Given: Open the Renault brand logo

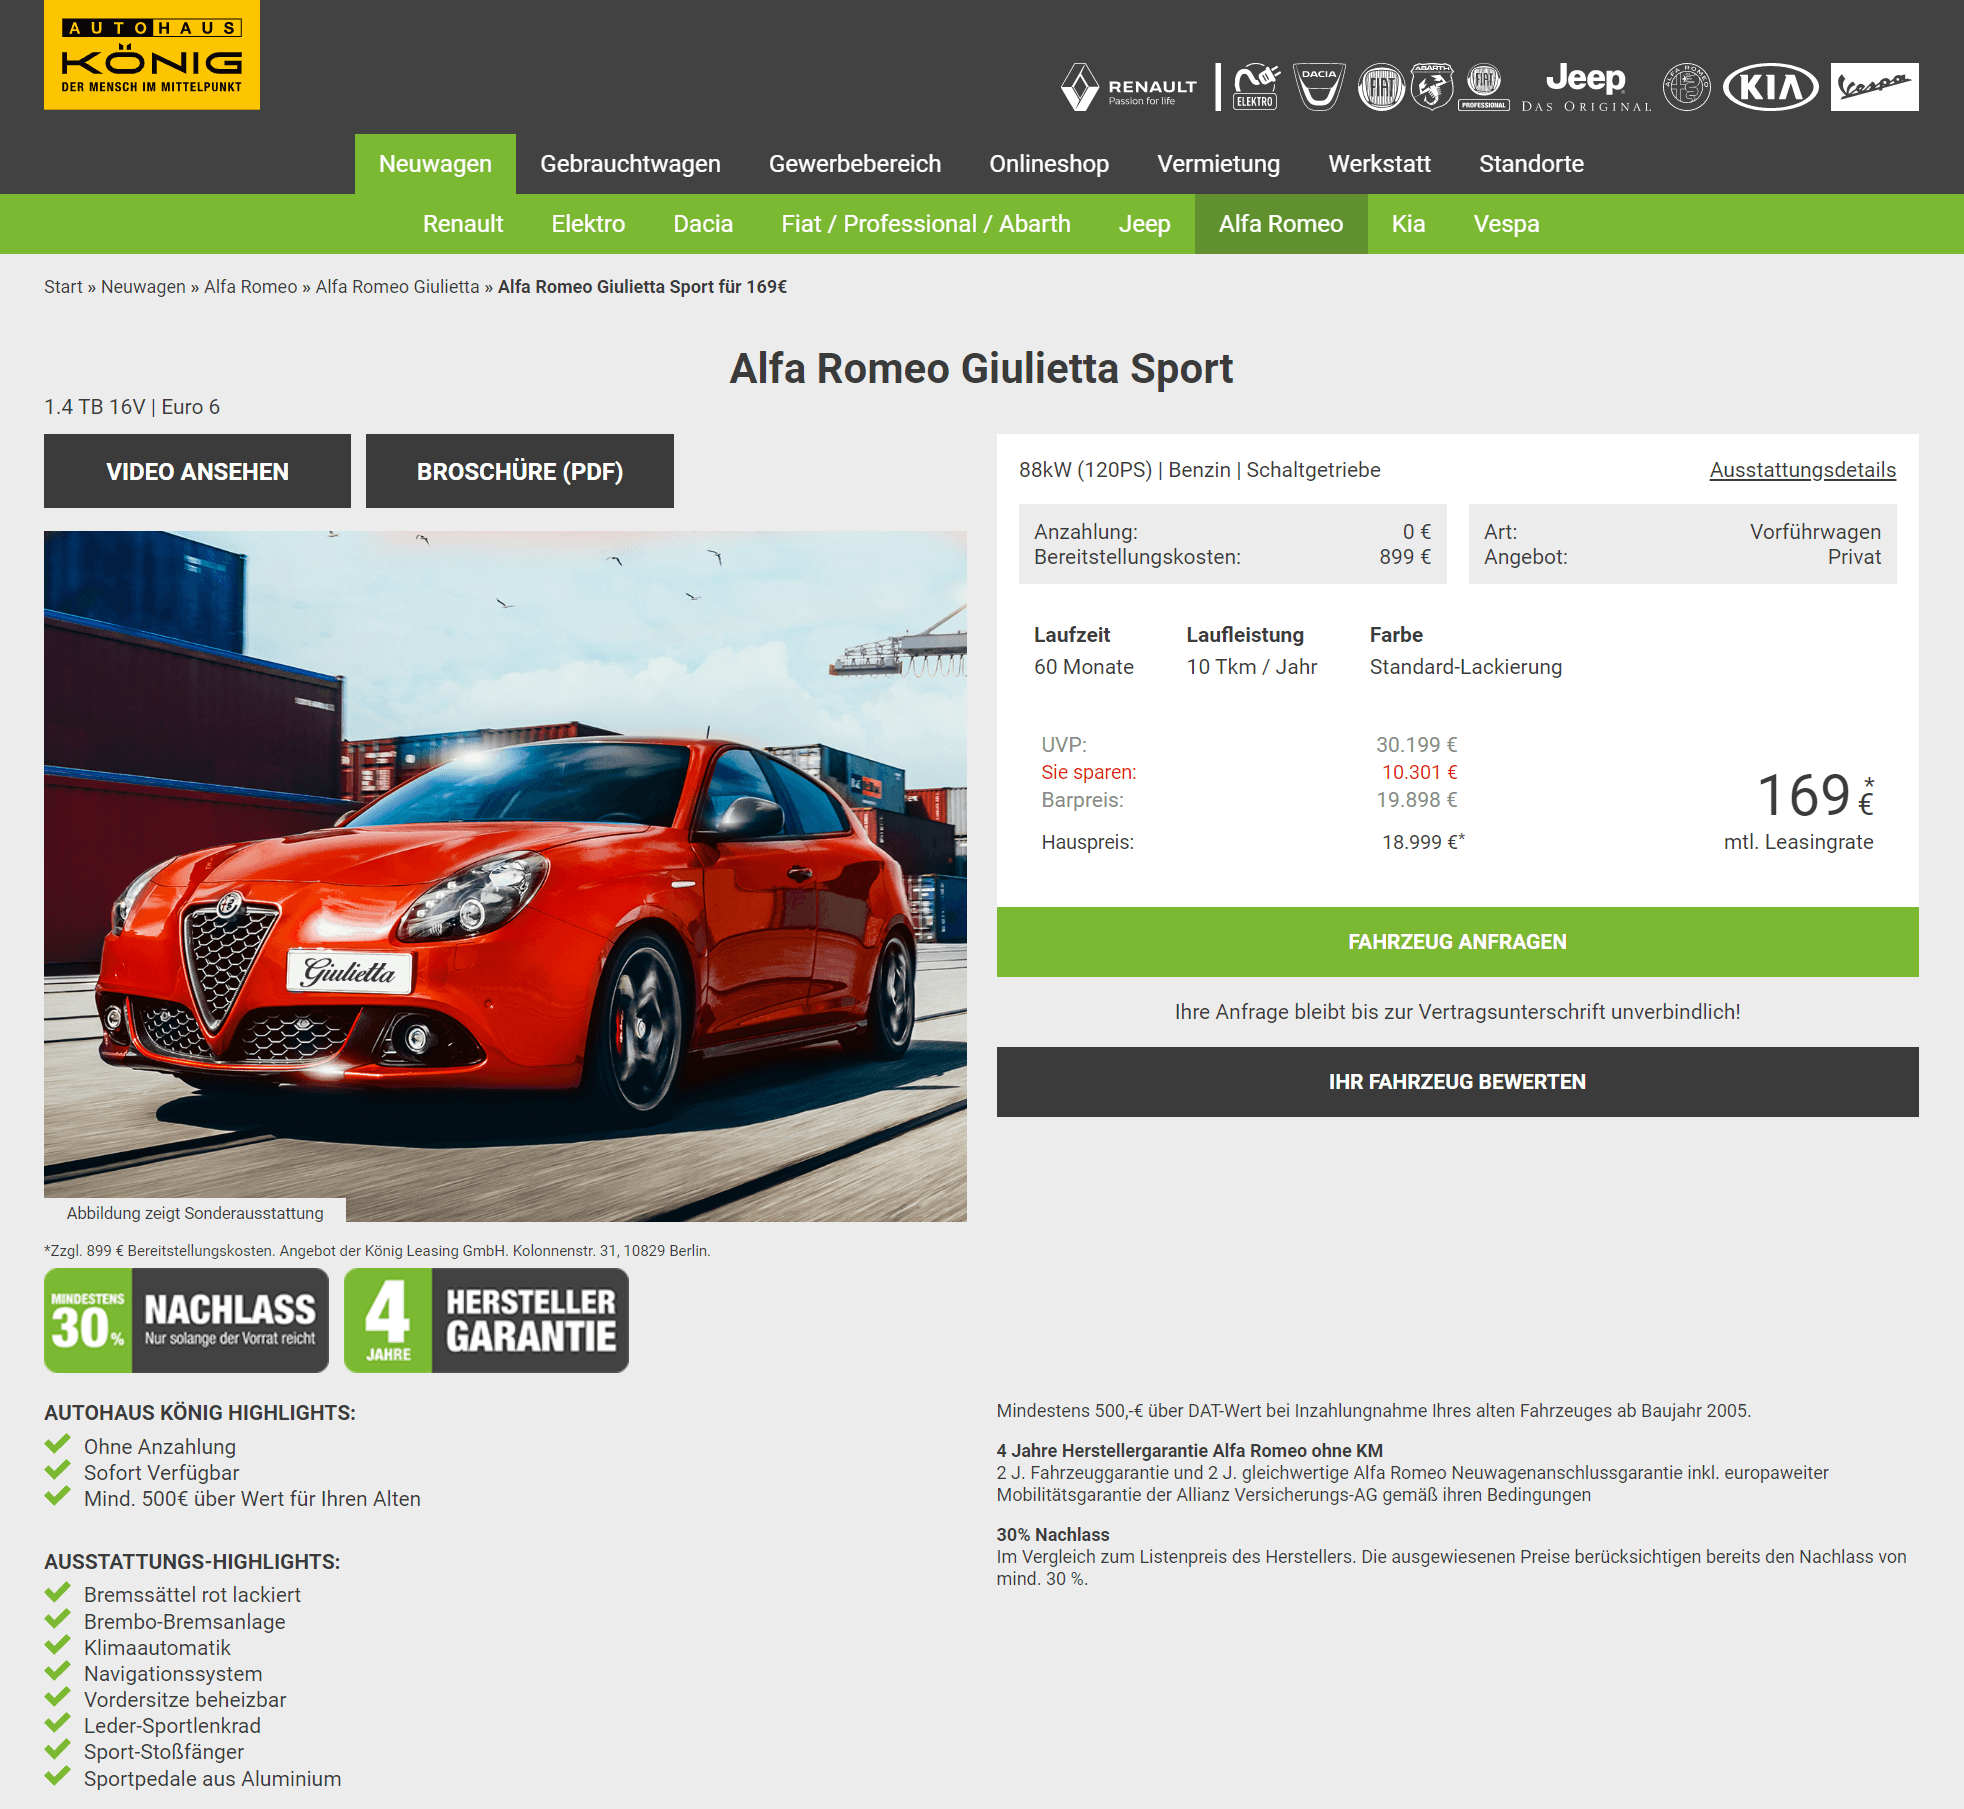Looking at the screenshot, I should tap(1129, 87).
